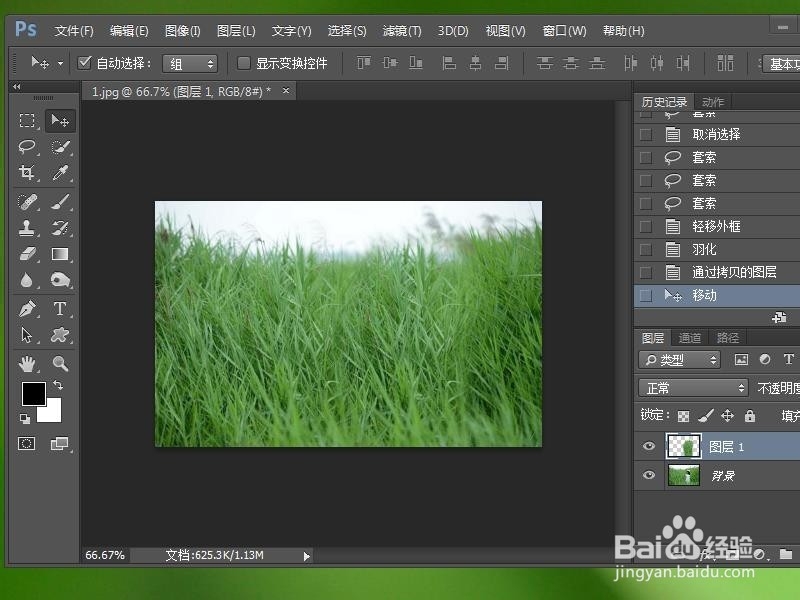Viewport: 800px width, 600px height.
Task: Open the 滤镜(T) menu
Action: [x=402, y=31]
